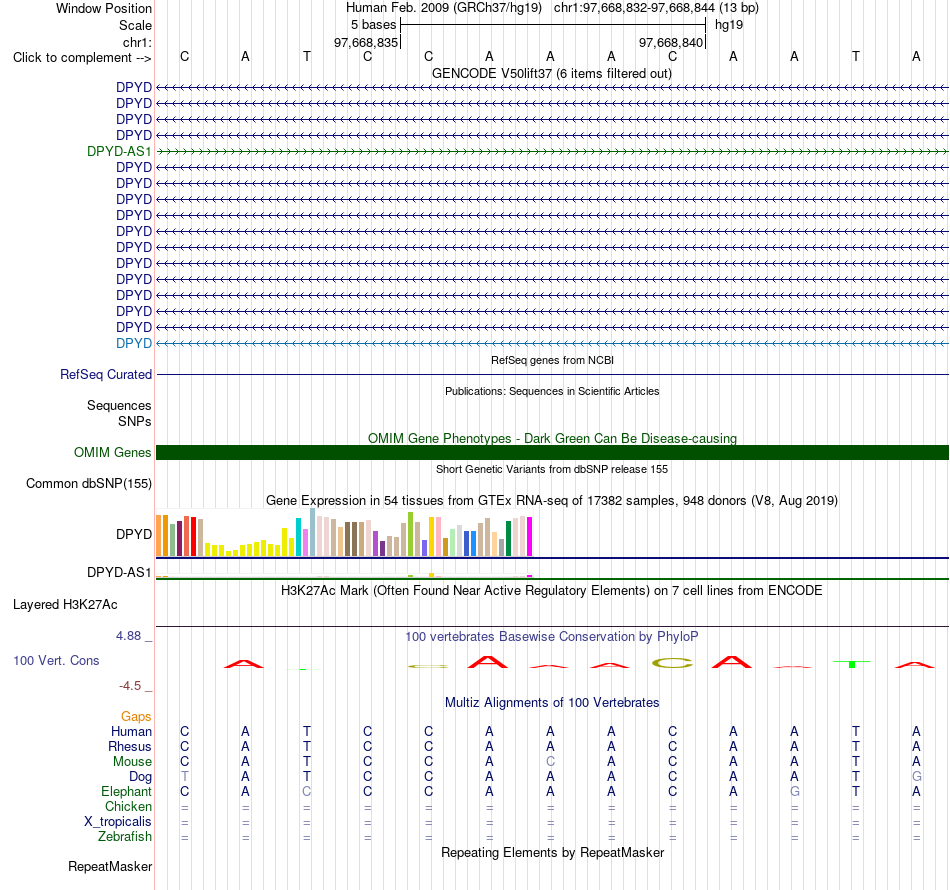Click the yellow C letter in the PhyloP logo
Screen dimensions: 950x890
click(x=672, y=663)
